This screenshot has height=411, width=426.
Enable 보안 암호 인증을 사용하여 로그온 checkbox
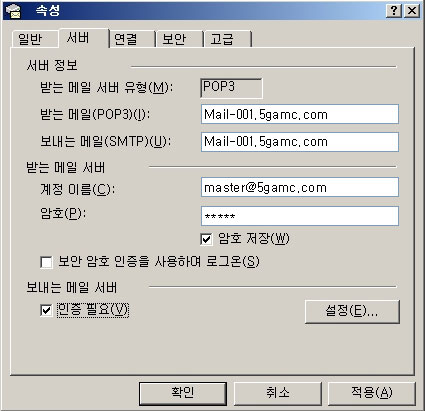click(x=46, y=262)
